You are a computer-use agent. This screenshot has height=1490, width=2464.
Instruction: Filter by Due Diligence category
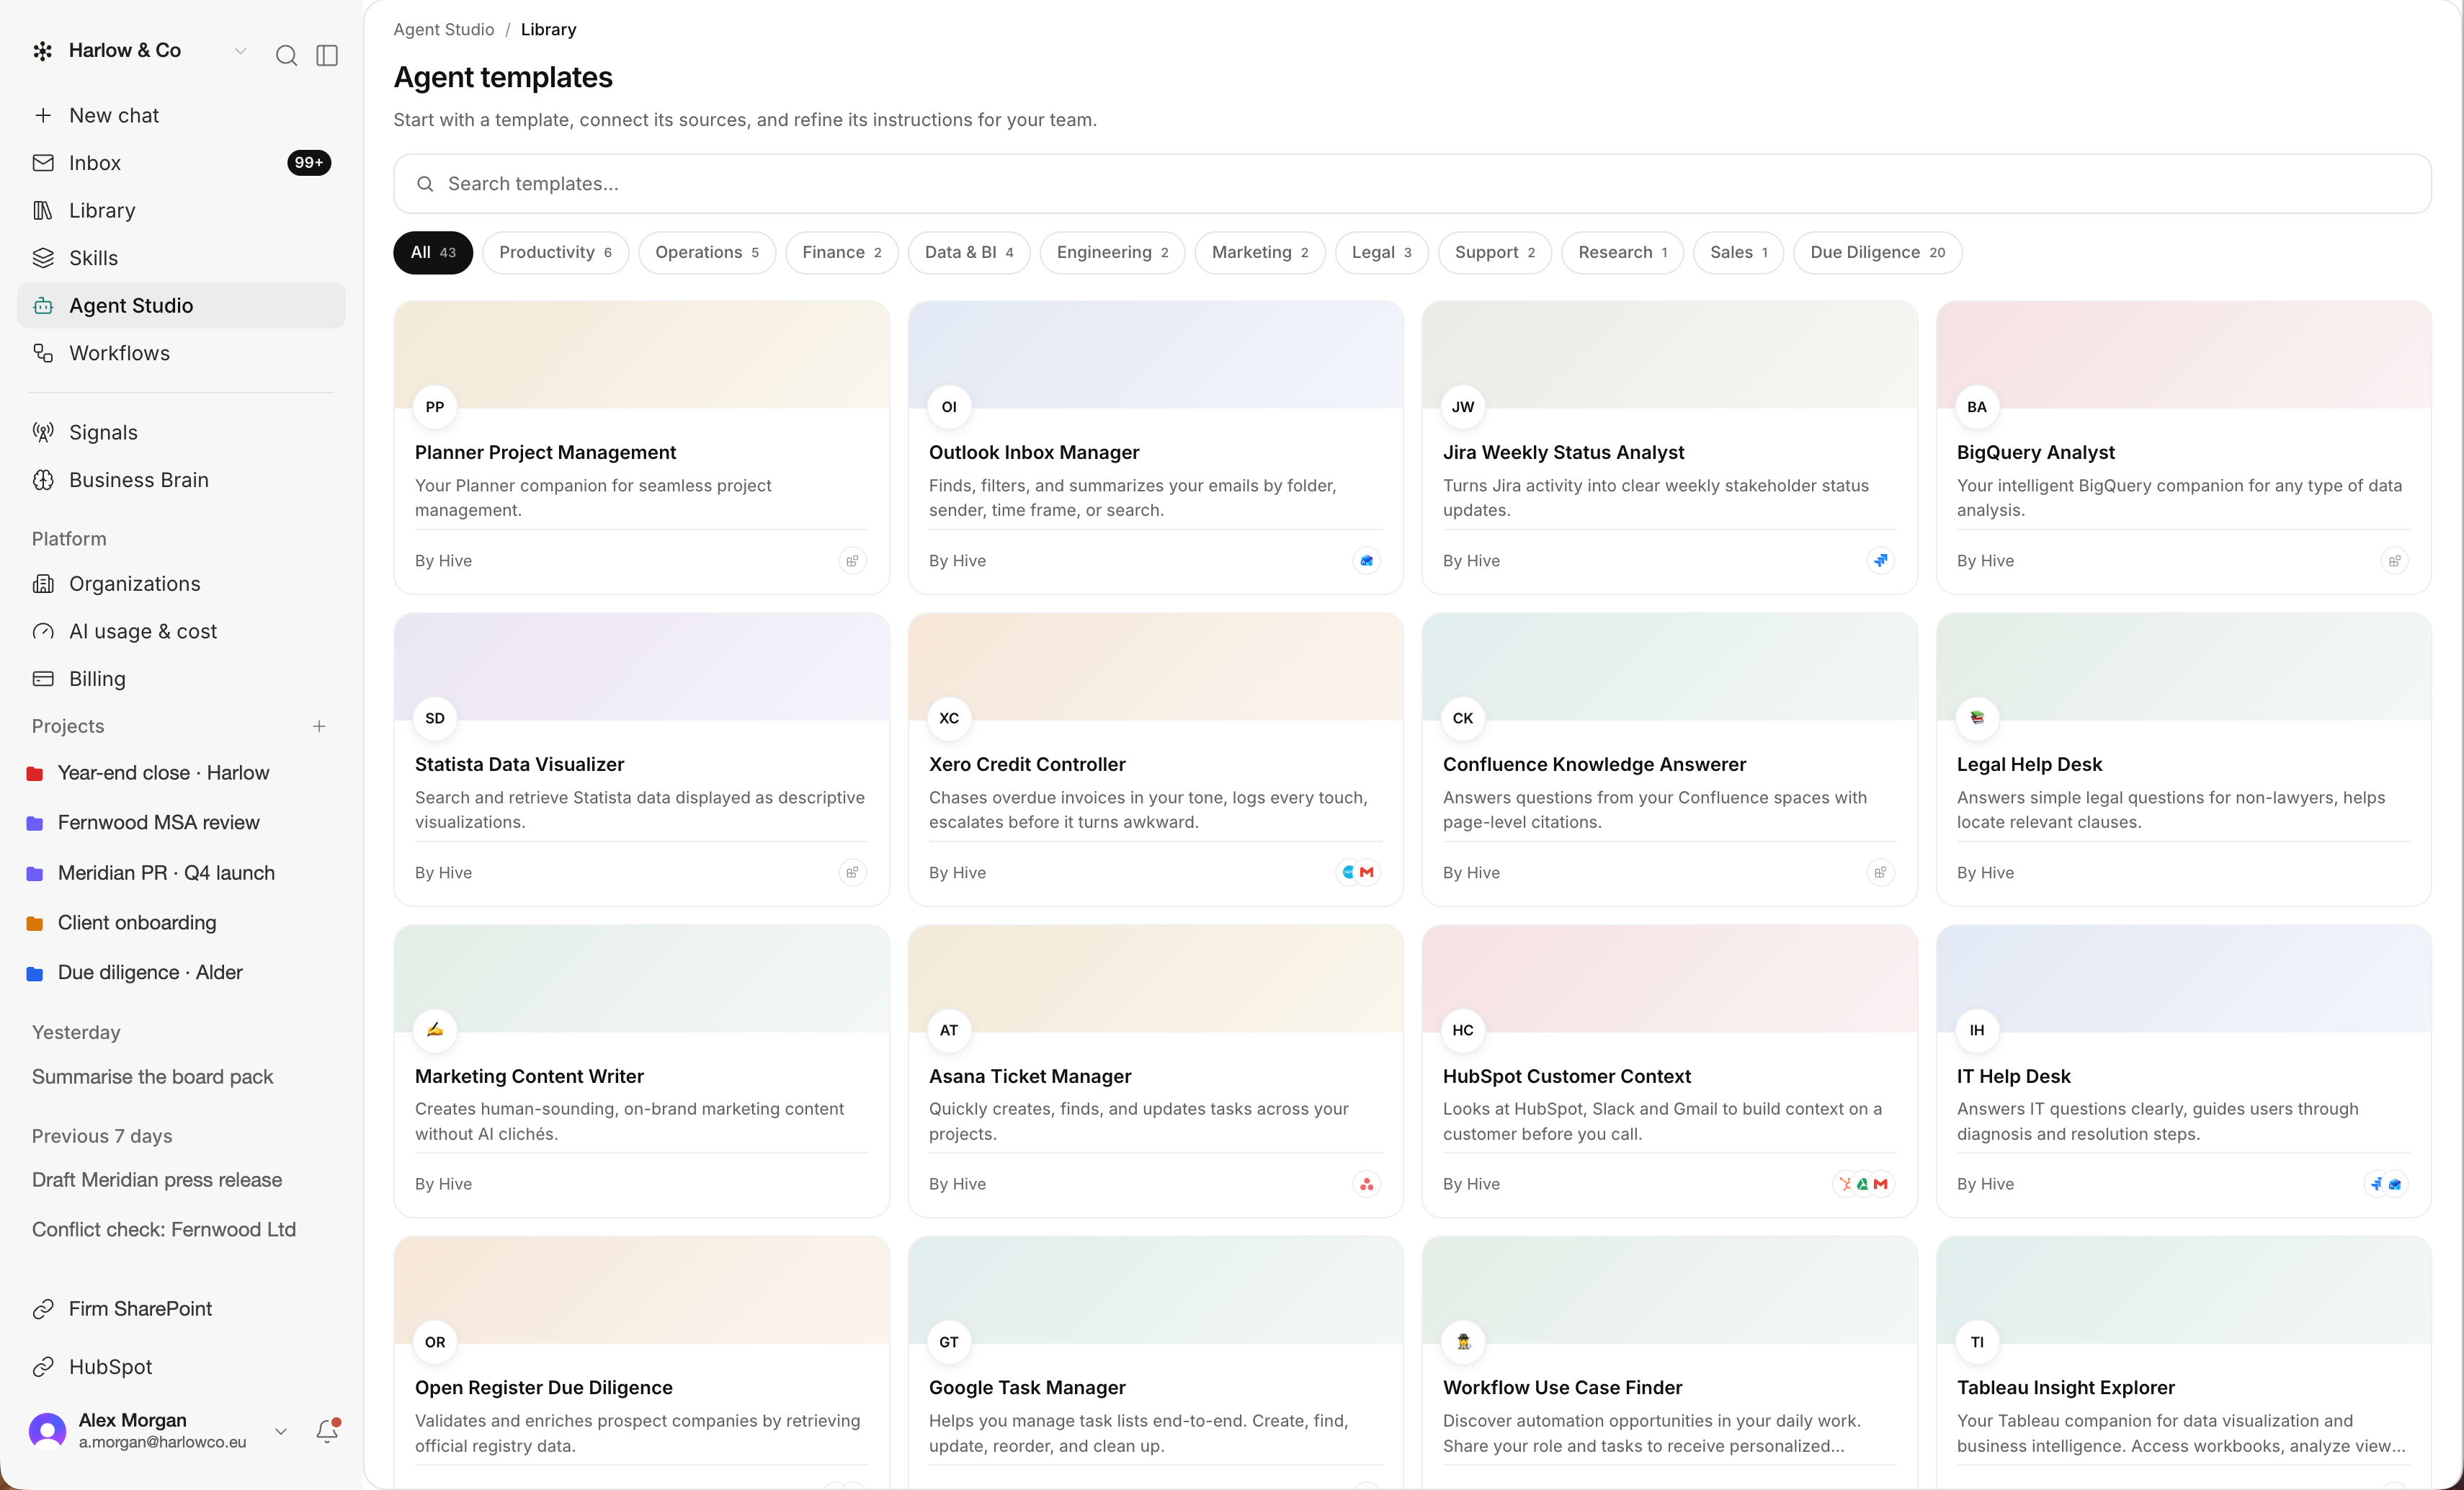pyautogui.click(x=1877, y=253)
